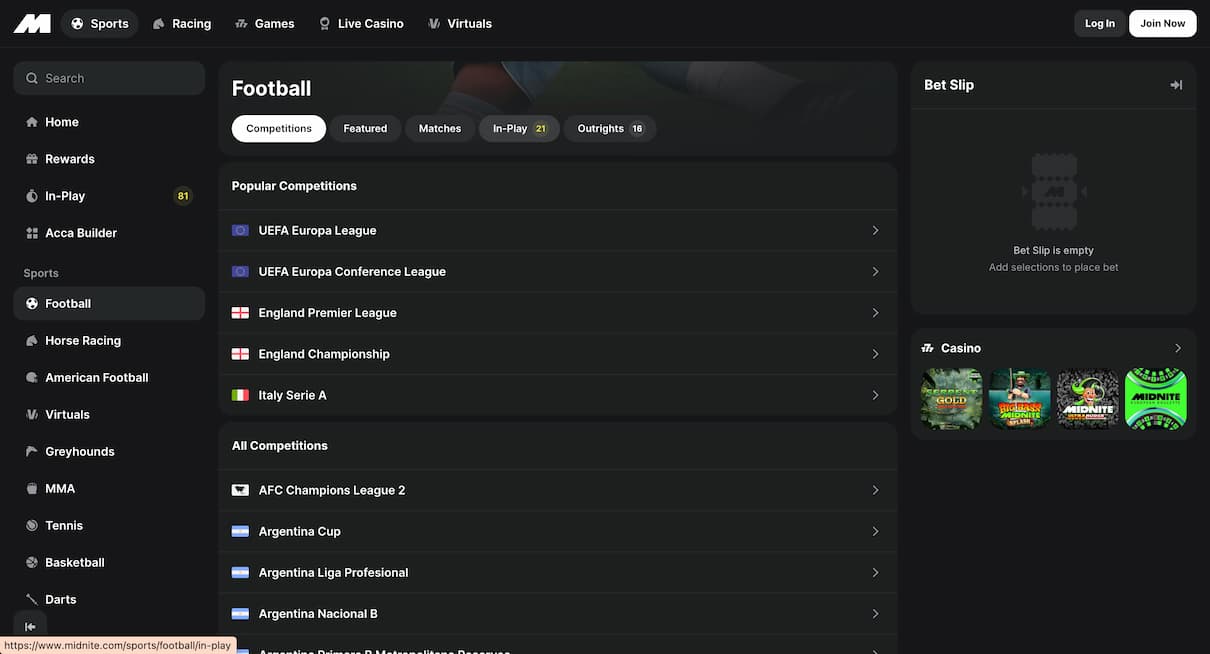Click the Midnite logo icon
Viewport: 1210px width, 654px height.
point(32,23)
